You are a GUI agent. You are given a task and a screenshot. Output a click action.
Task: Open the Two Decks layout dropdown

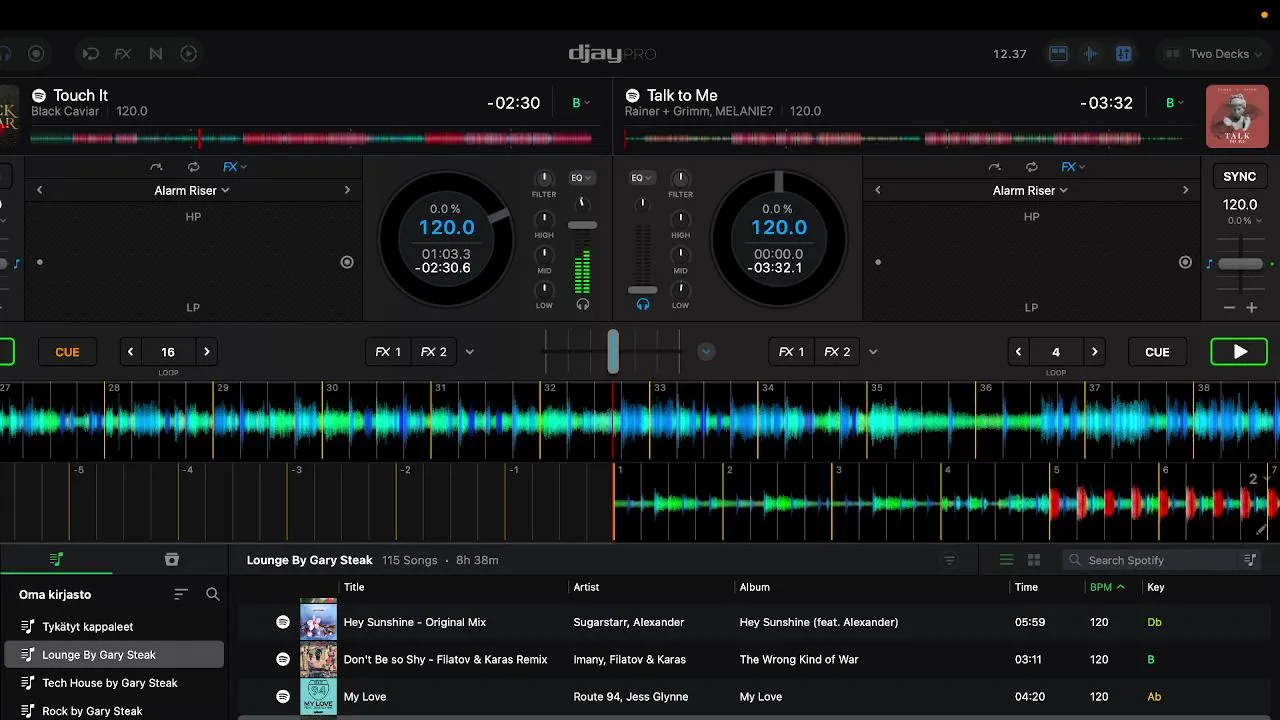coord(1214,54)
